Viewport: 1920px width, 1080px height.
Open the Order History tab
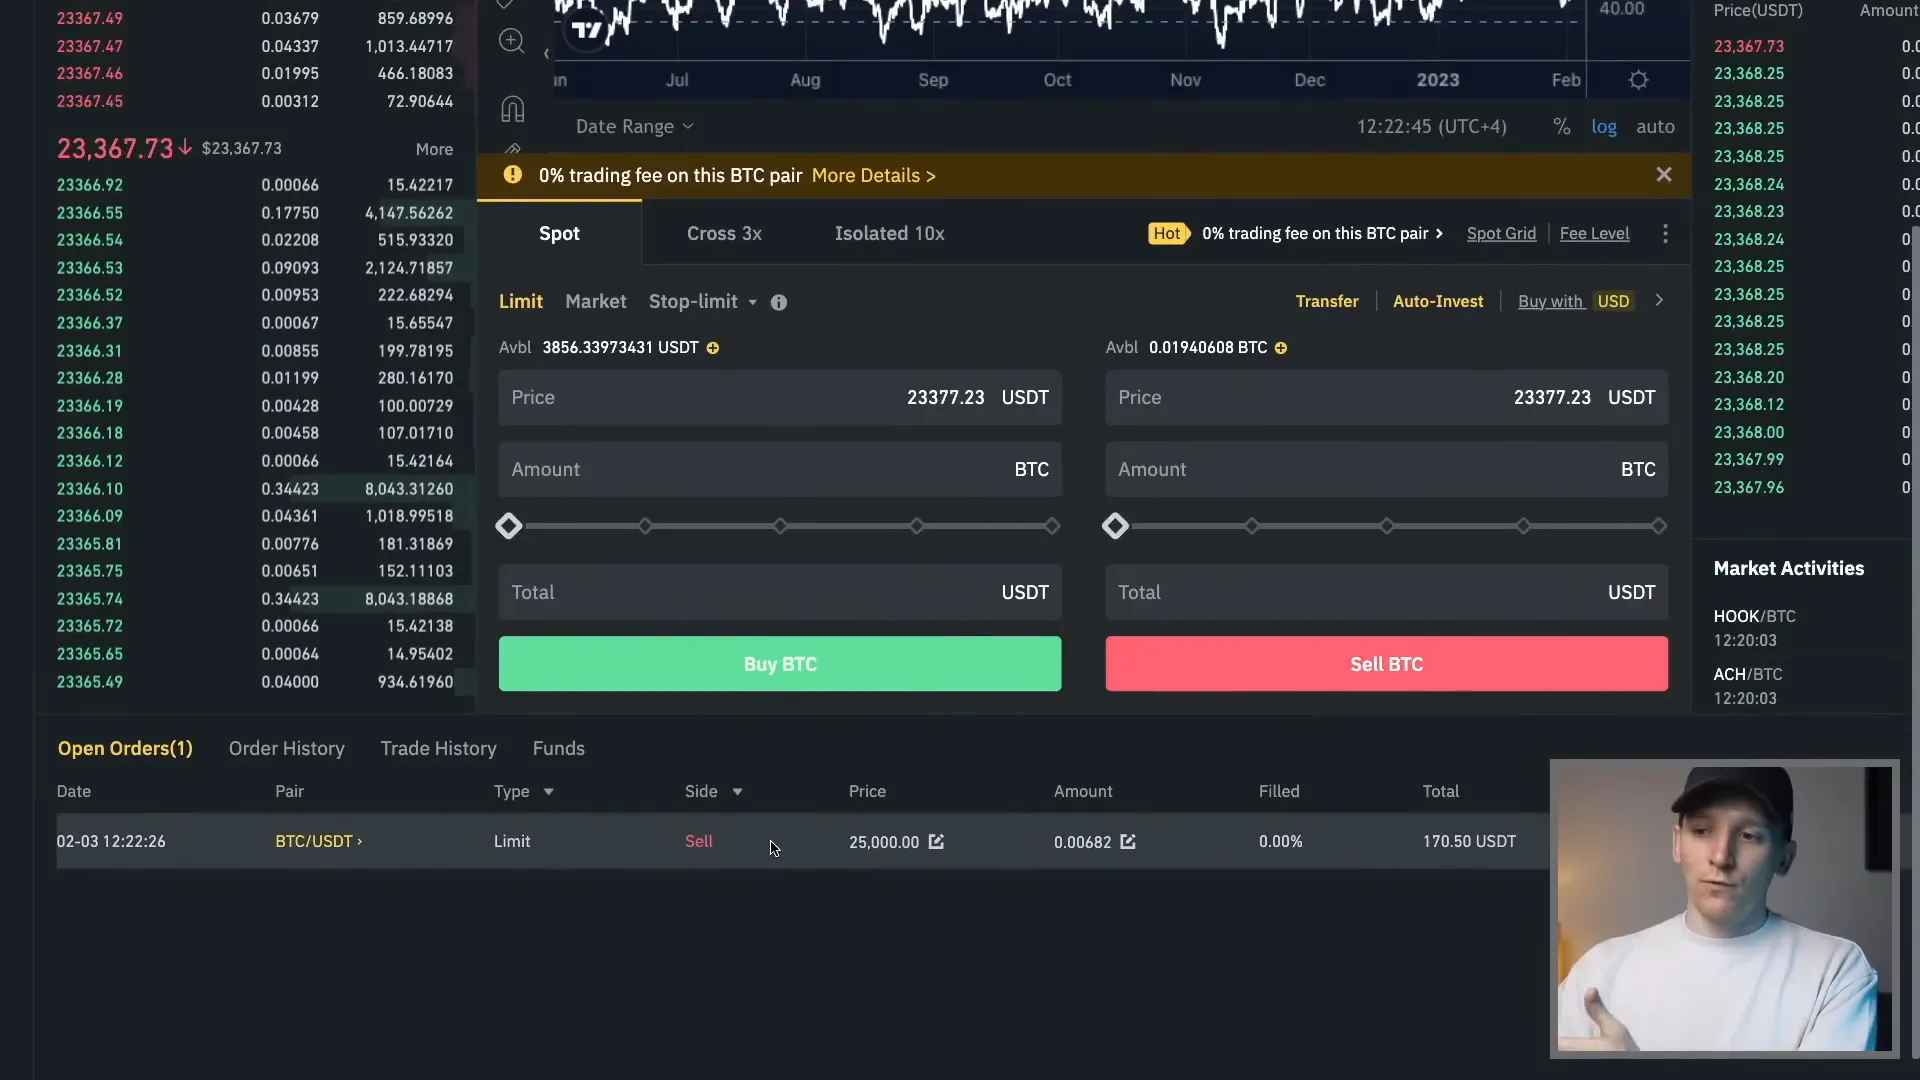(286, 748)
